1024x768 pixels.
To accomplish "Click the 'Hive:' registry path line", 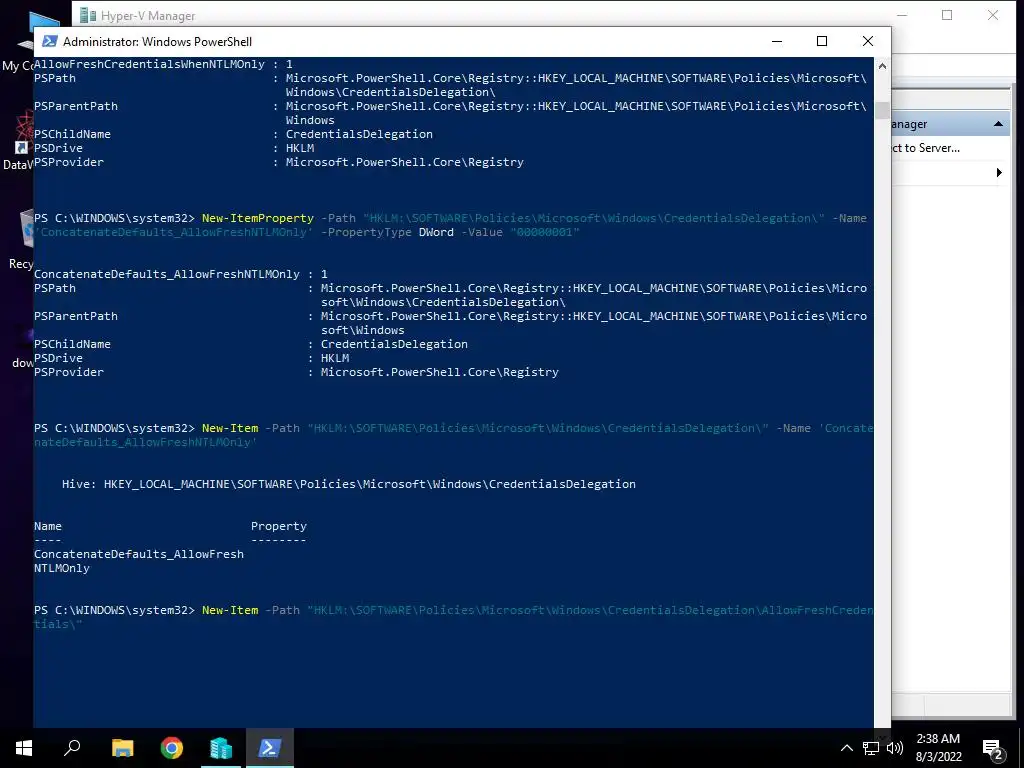I will pyautogui.click(x=349, y=484).
